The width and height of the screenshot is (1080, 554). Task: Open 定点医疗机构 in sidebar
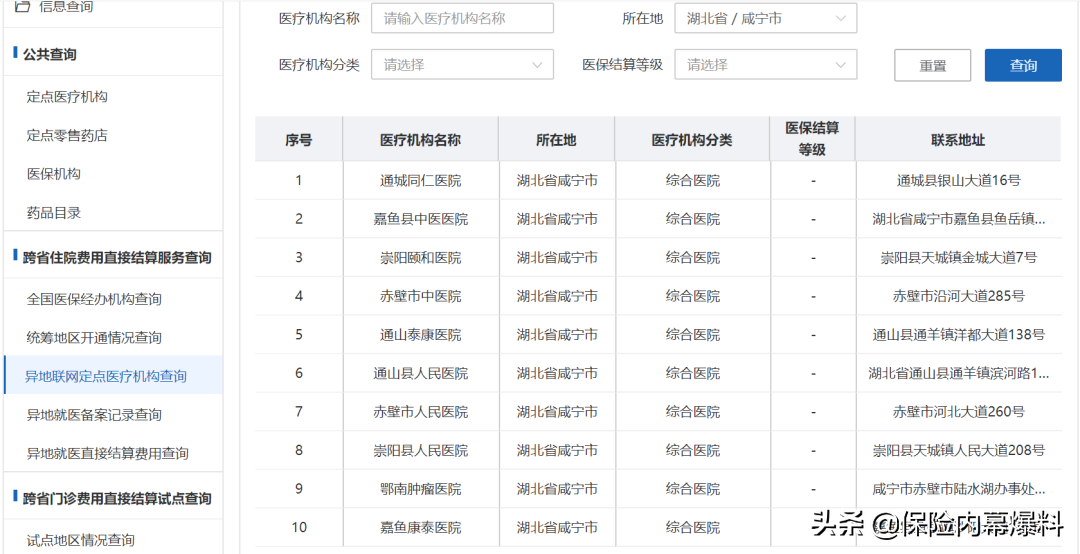coord(67,96)
